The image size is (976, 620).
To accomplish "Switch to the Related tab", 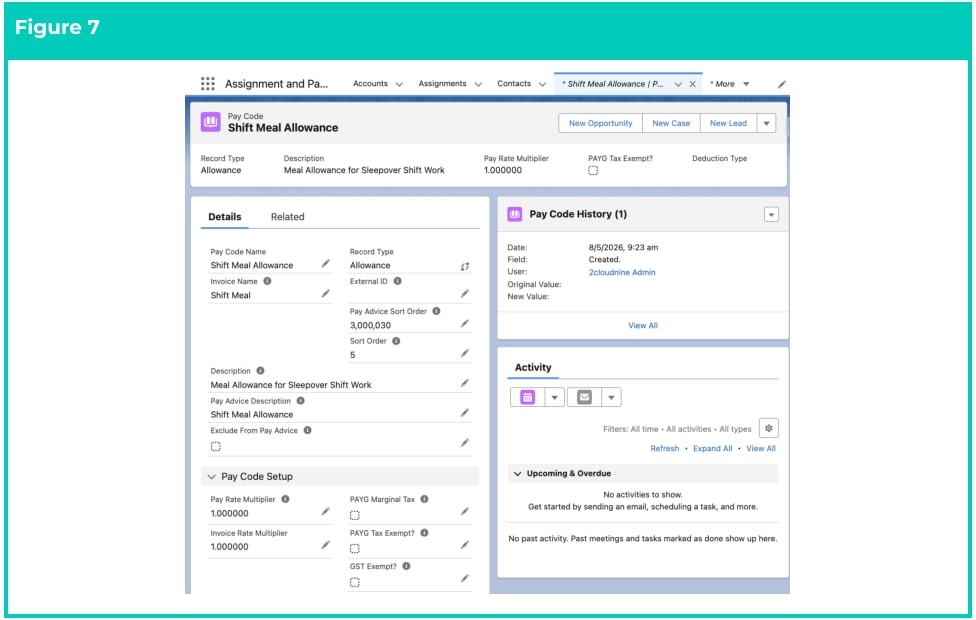I will [288, 217].
